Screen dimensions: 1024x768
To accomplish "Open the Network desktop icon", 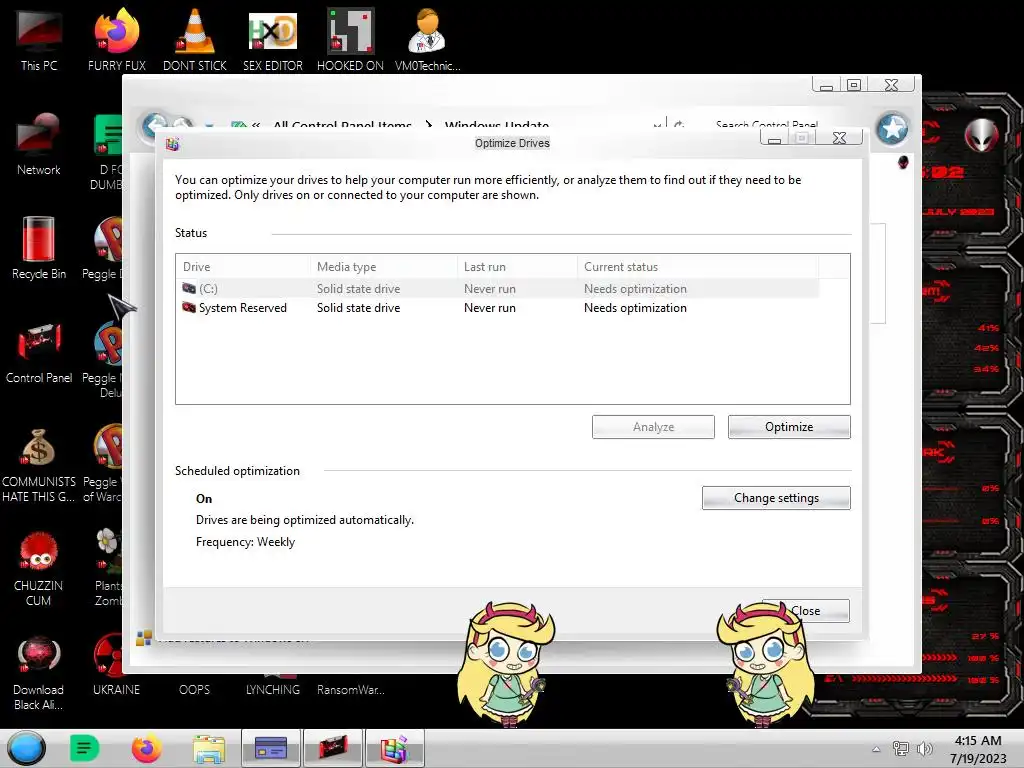I will point(39,144).
